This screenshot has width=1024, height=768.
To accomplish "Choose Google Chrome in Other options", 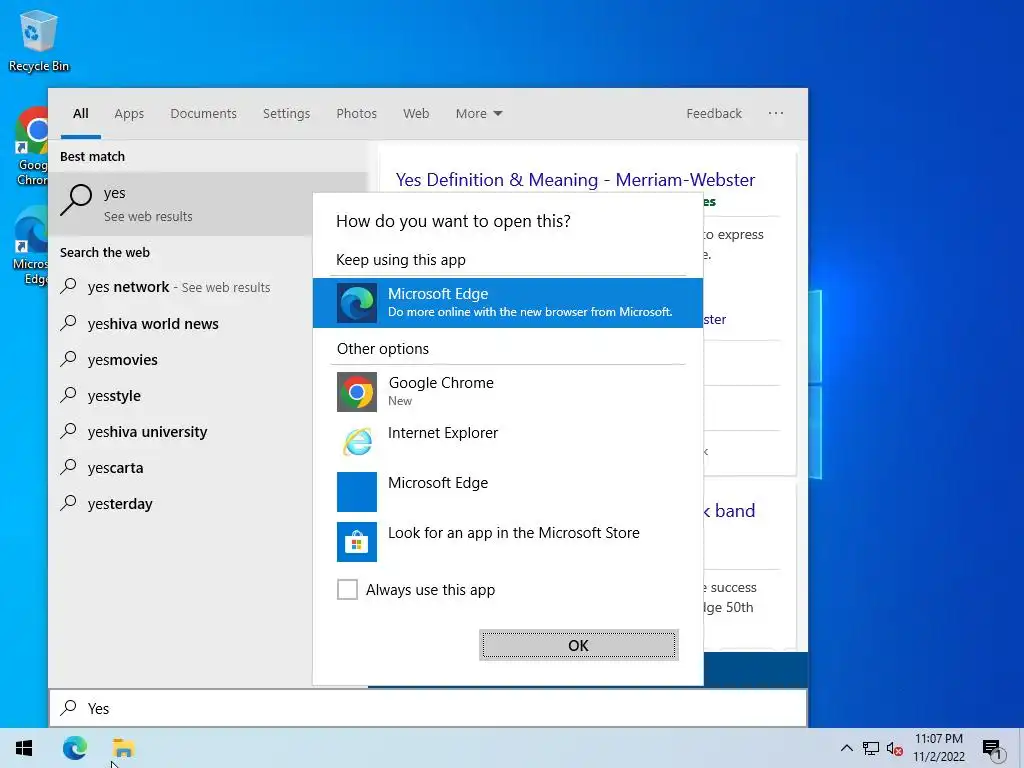I will pos(507,391).
